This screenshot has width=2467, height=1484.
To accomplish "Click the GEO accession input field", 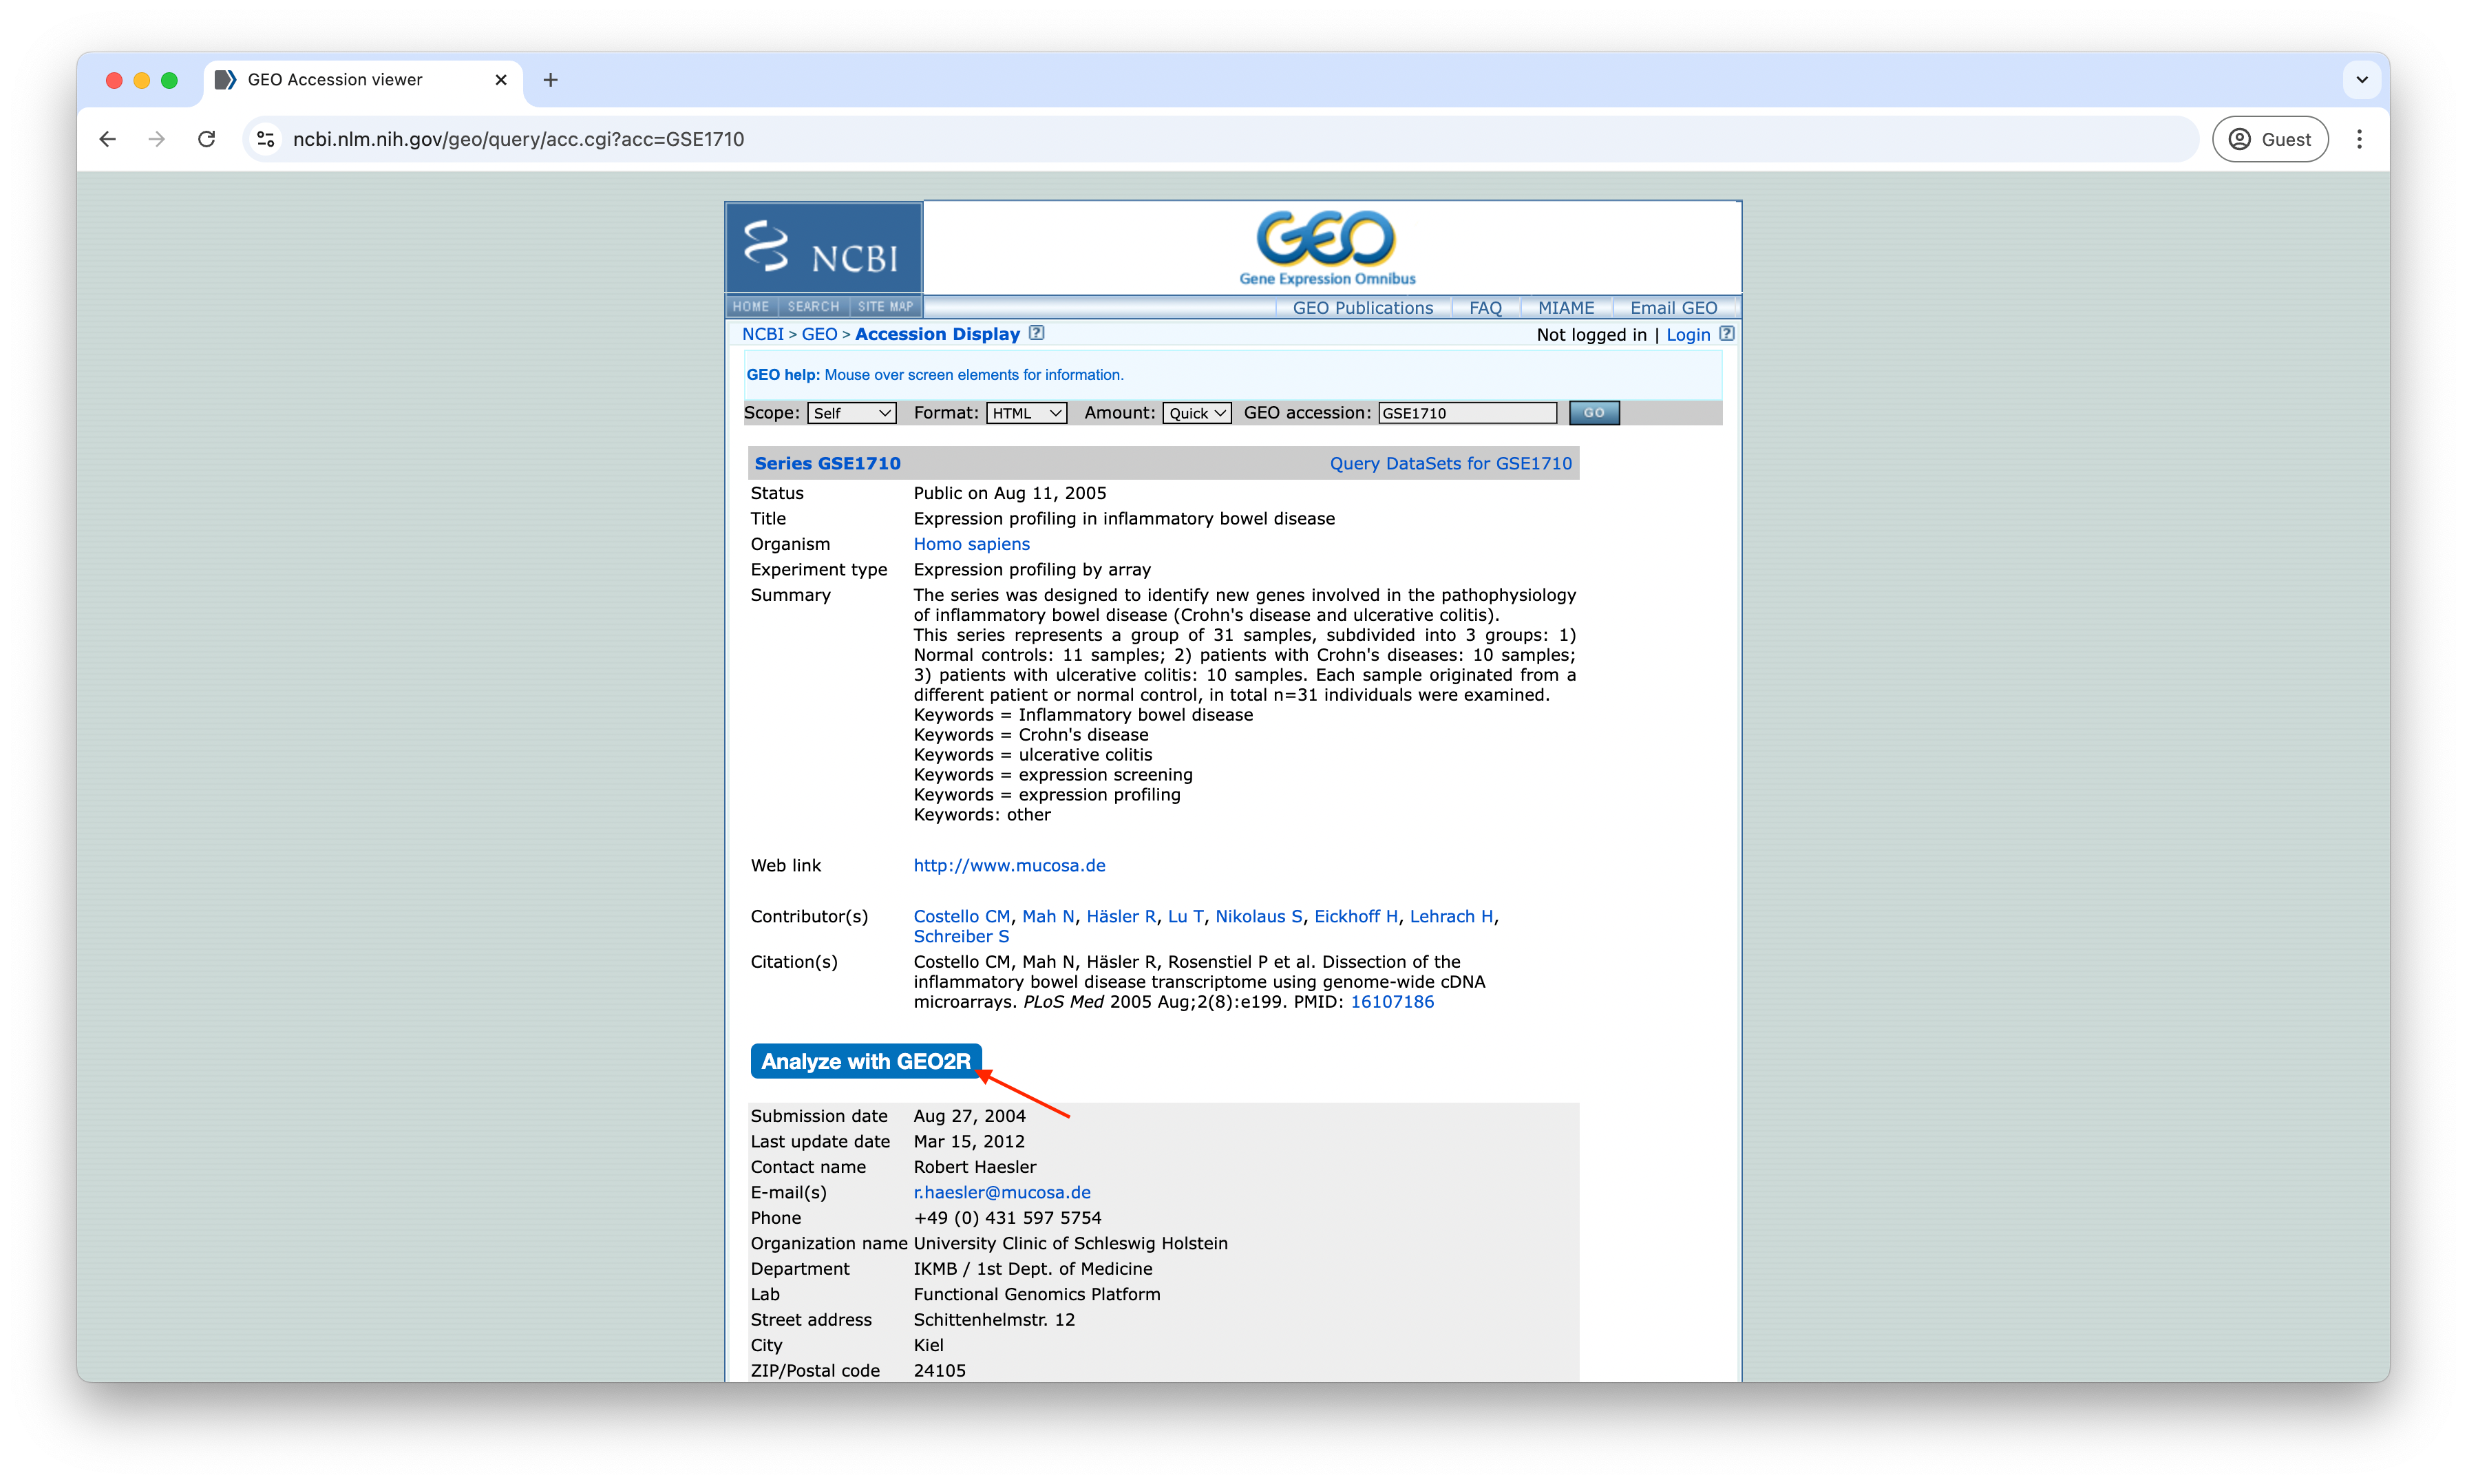I will click(x=1467, y=413).
